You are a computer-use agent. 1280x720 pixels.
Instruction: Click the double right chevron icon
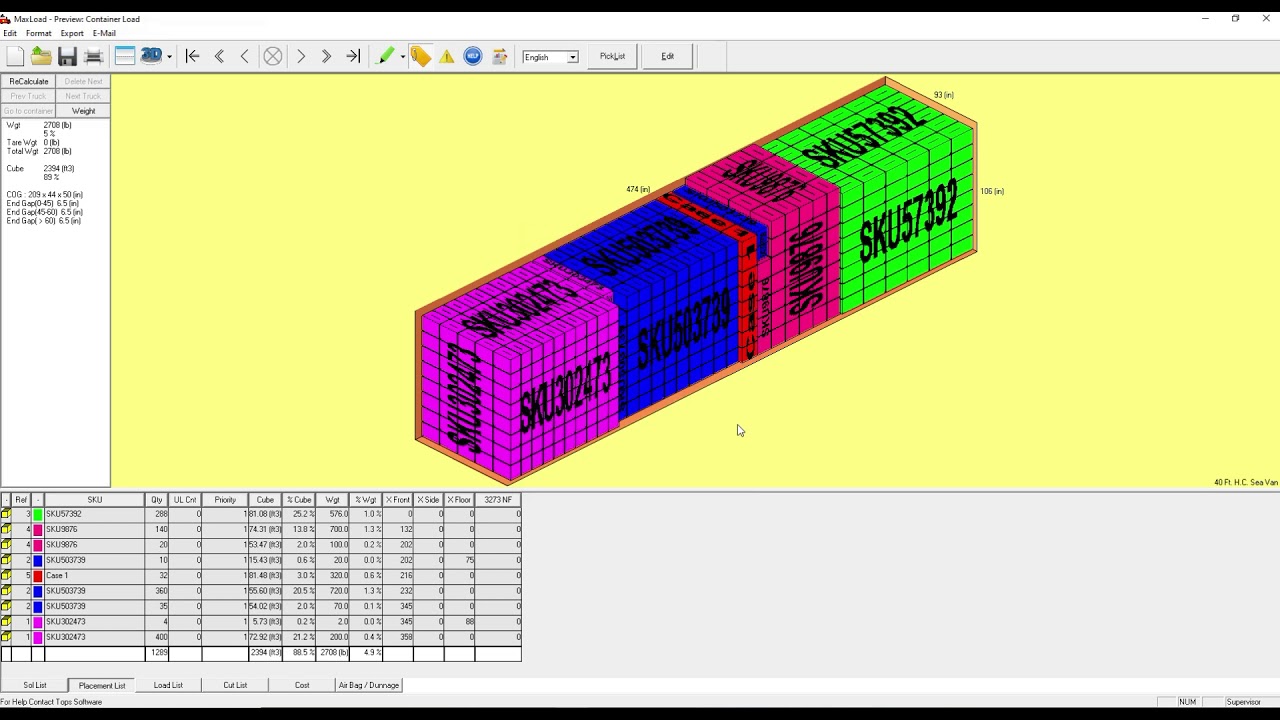pyautogui.click(x=327, y=56)
